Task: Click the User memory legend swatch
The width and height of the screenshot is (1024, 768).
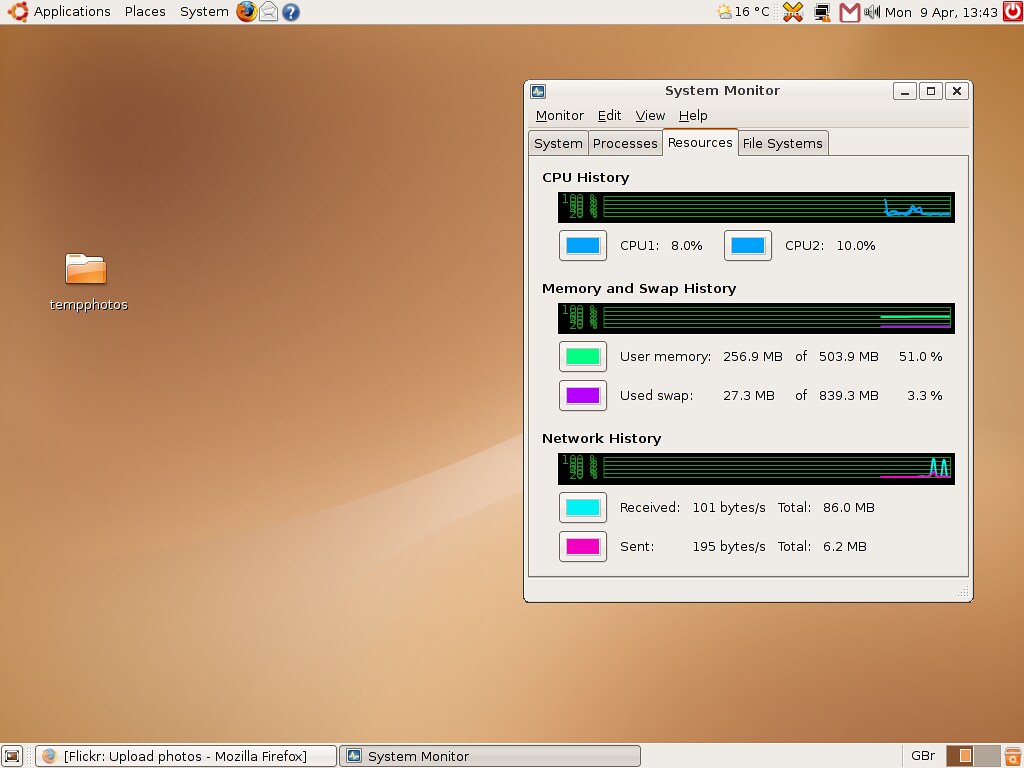Action: [582, 356]
